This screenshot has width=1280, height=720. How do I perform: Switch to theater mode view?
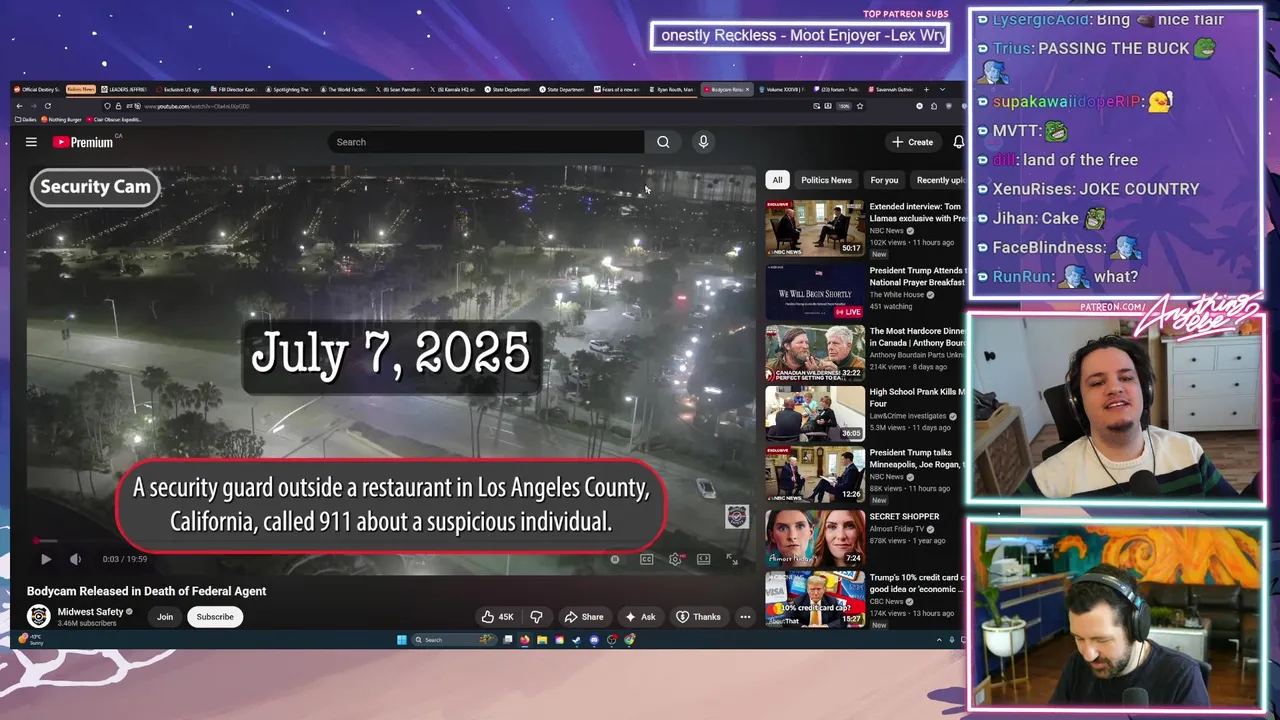pyautogui.click(x=703, y=559)
